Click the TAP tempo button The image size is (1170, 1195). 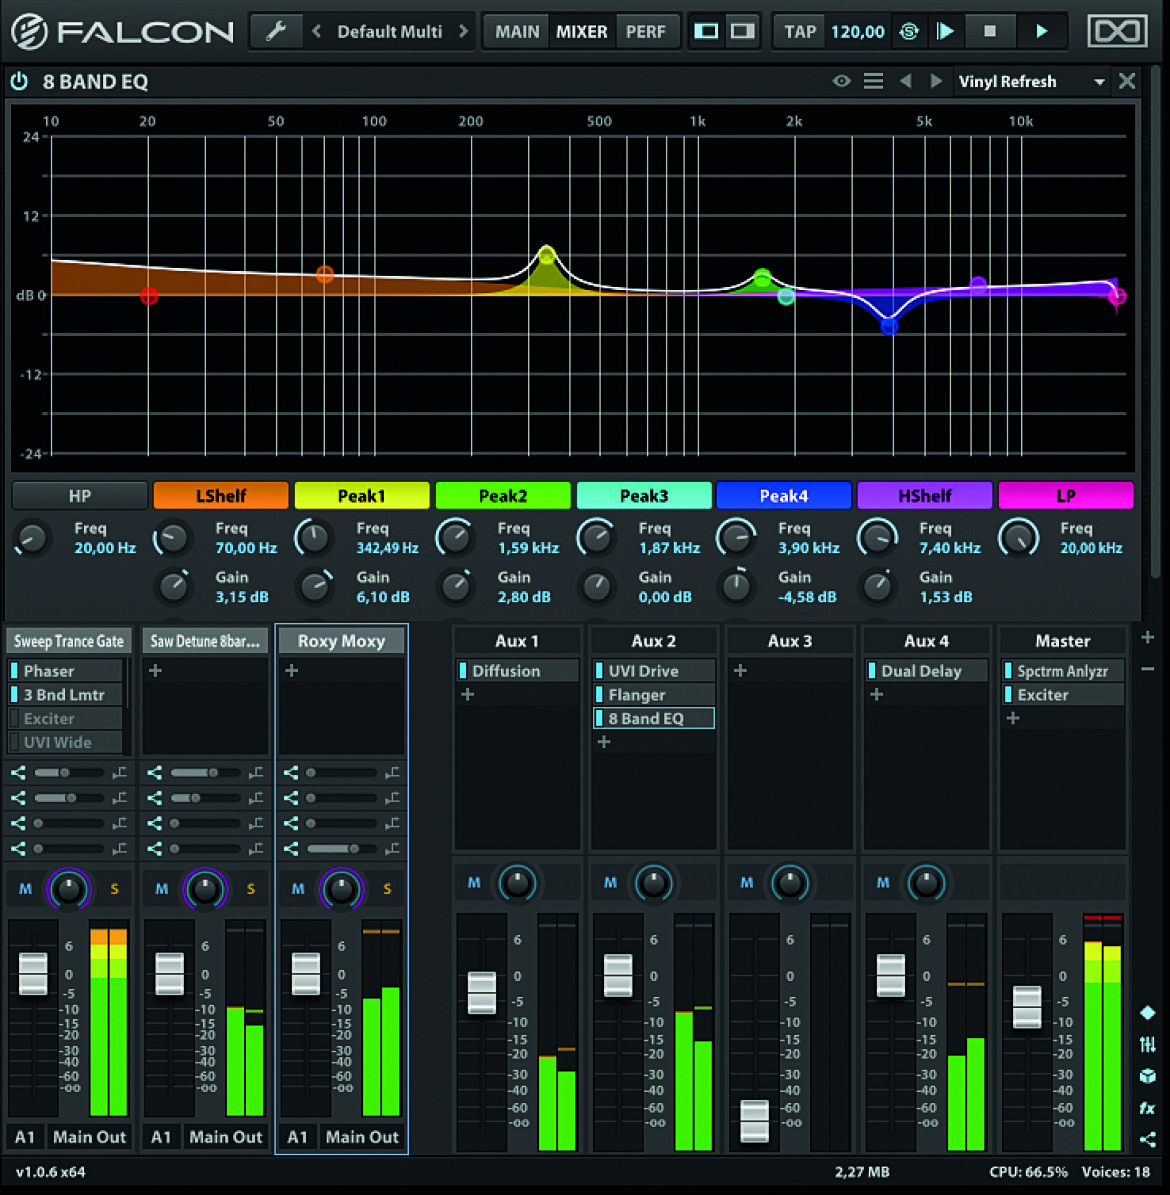click(800, 31)
